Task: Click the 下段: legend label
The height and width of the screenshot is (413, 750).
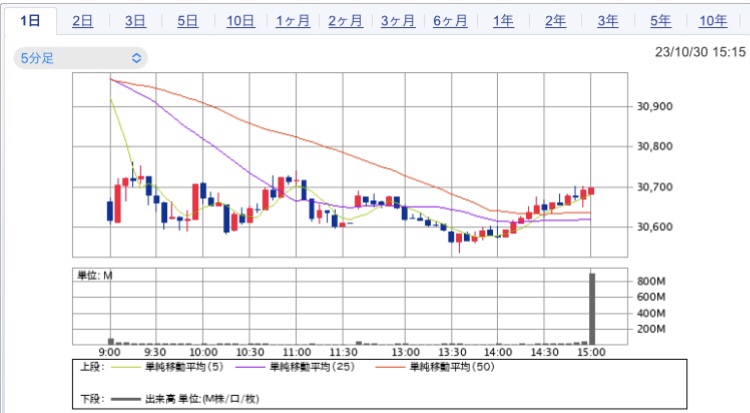Action: pos(91,399)
